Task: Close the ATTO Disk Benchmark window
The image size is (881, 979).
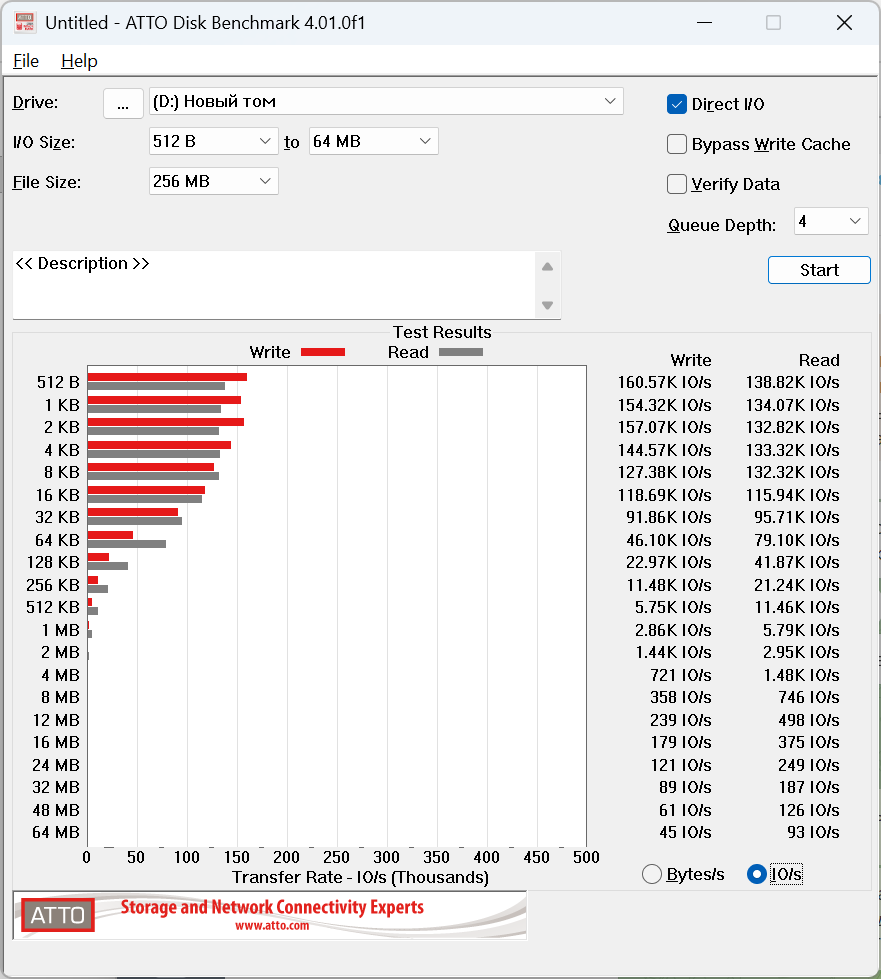Action: (x=844, y=23)
